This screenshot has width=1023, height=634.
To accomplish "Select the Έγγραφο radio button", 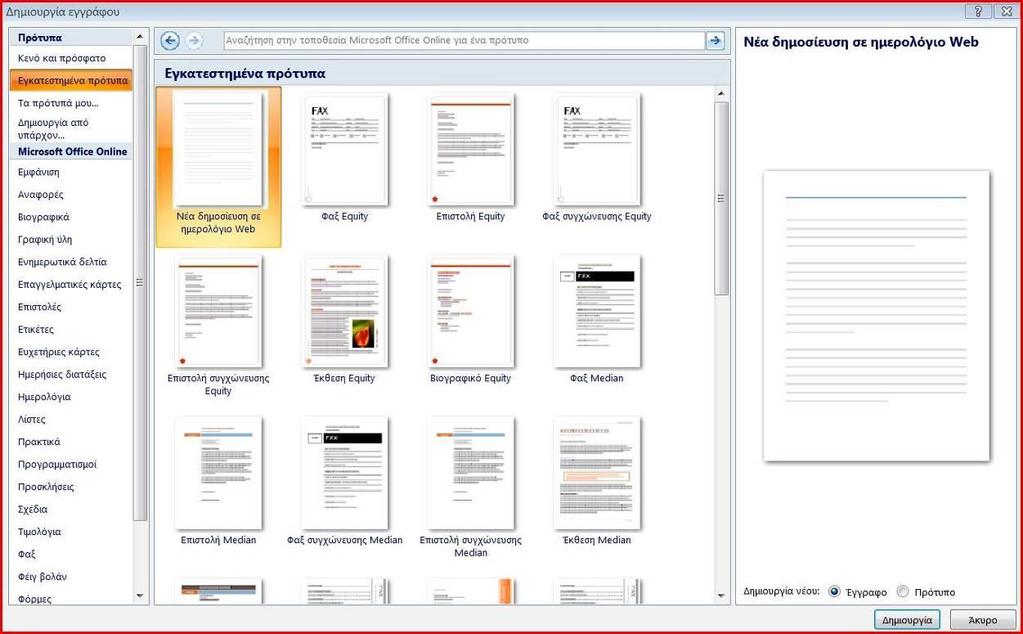I will [834, 592].
